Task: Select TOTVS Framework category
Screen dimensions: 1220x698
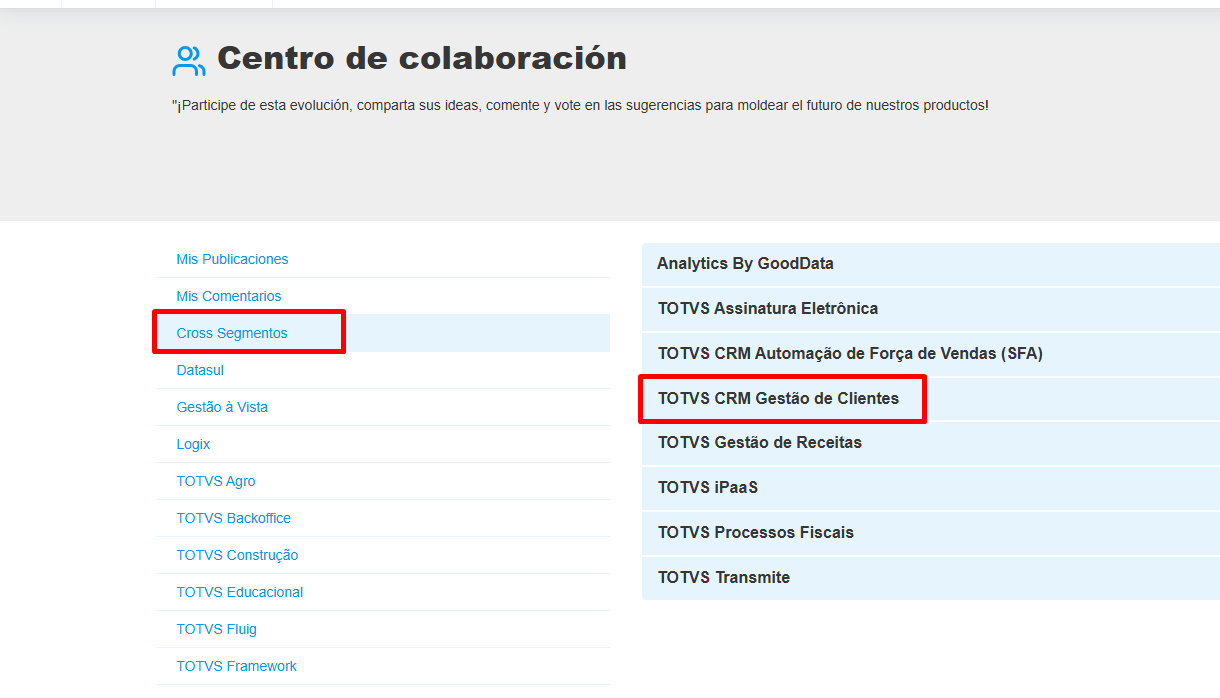Action: [237, 666]
